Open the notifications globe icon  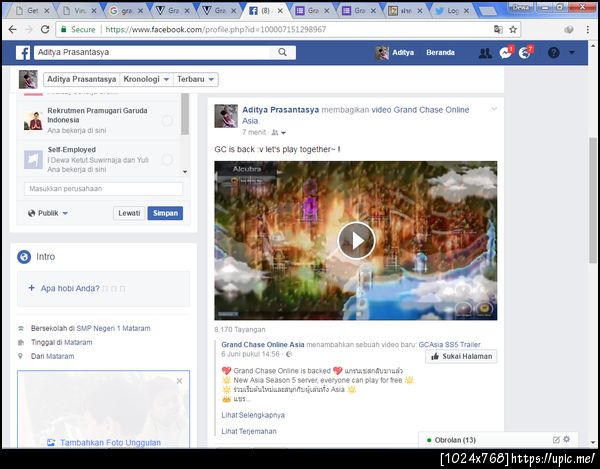(x=525, y=52)
